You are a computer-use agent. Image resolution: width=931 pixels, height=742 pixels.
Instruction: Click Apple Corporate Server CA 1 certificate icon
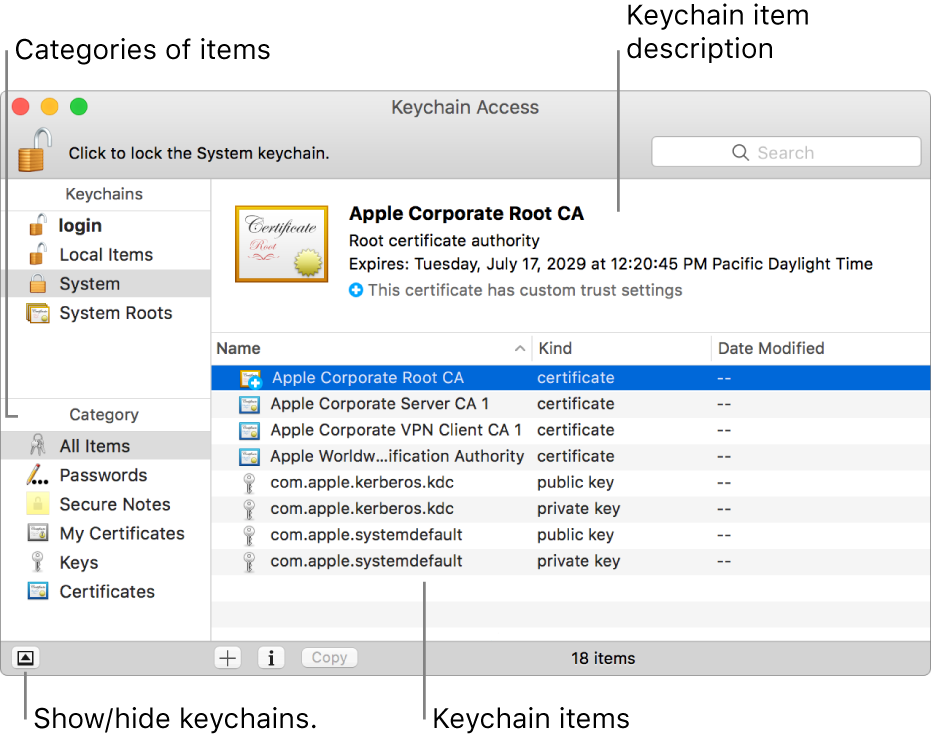click(249, 404)
